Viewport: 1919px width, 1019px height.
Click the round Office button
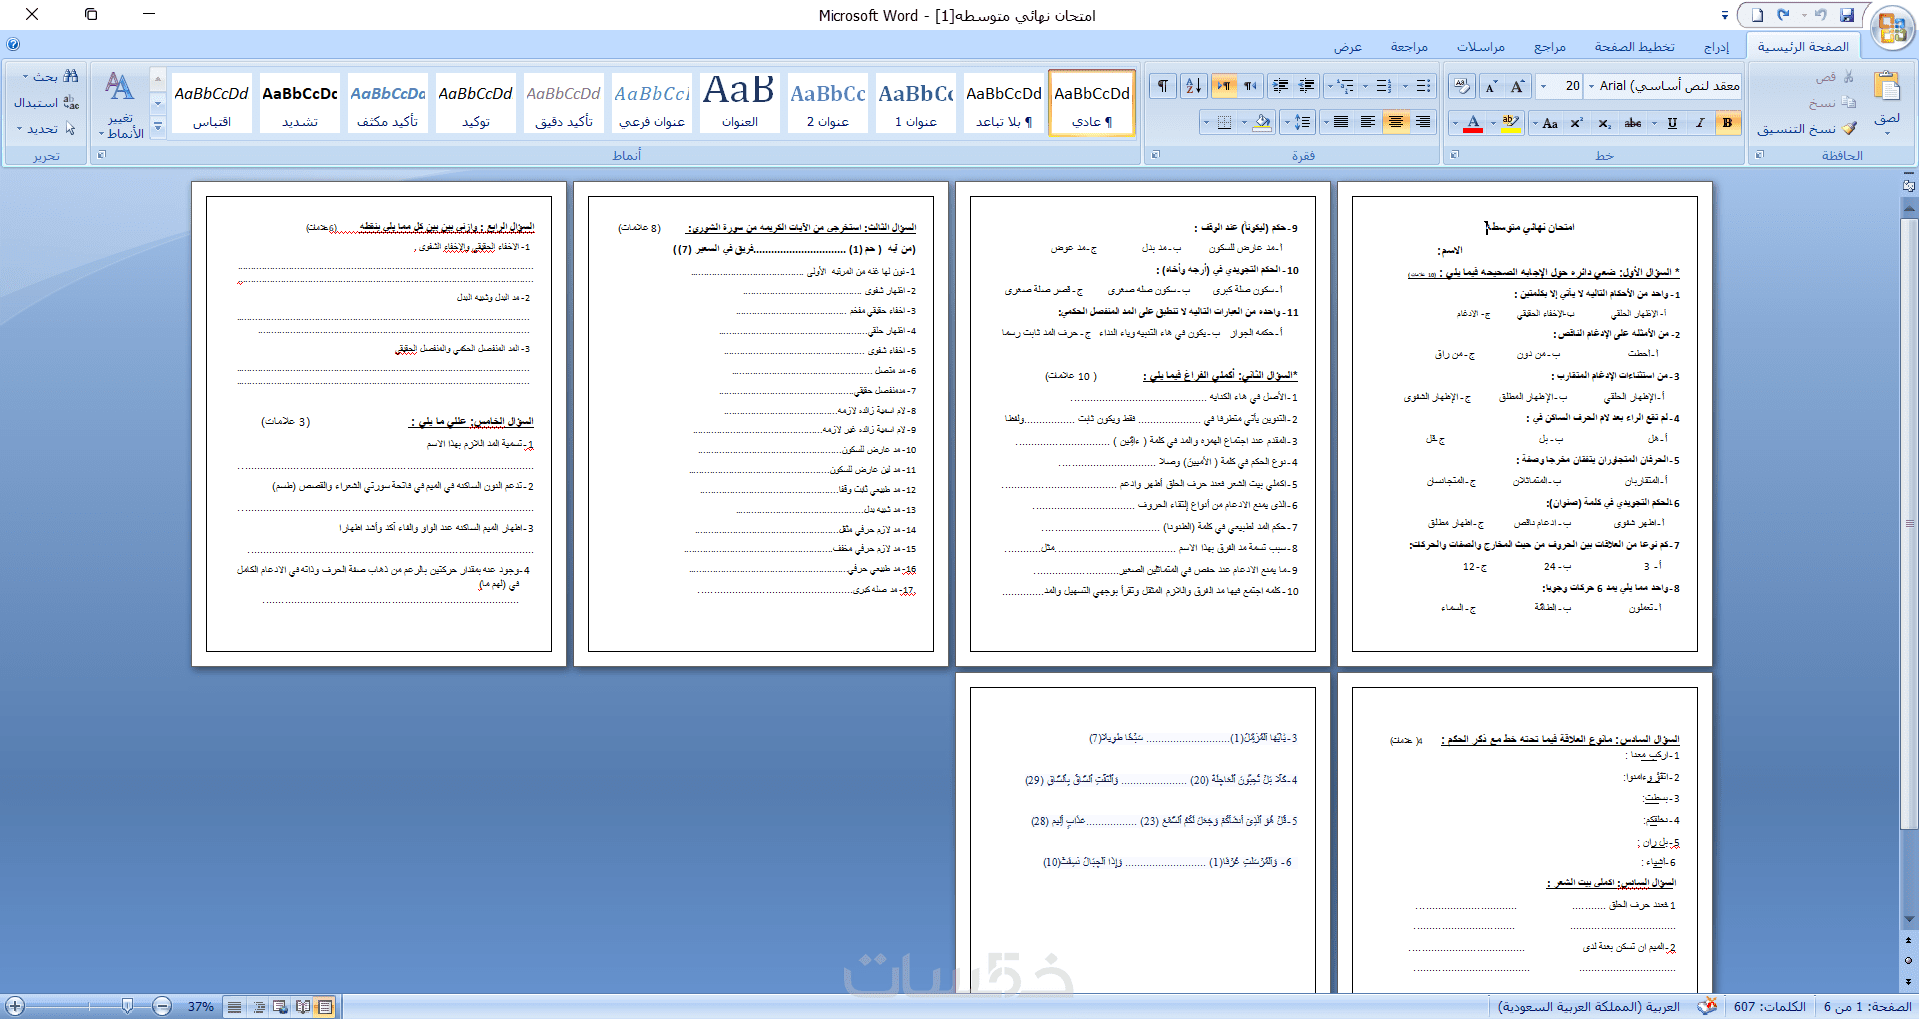point(1892,26)
